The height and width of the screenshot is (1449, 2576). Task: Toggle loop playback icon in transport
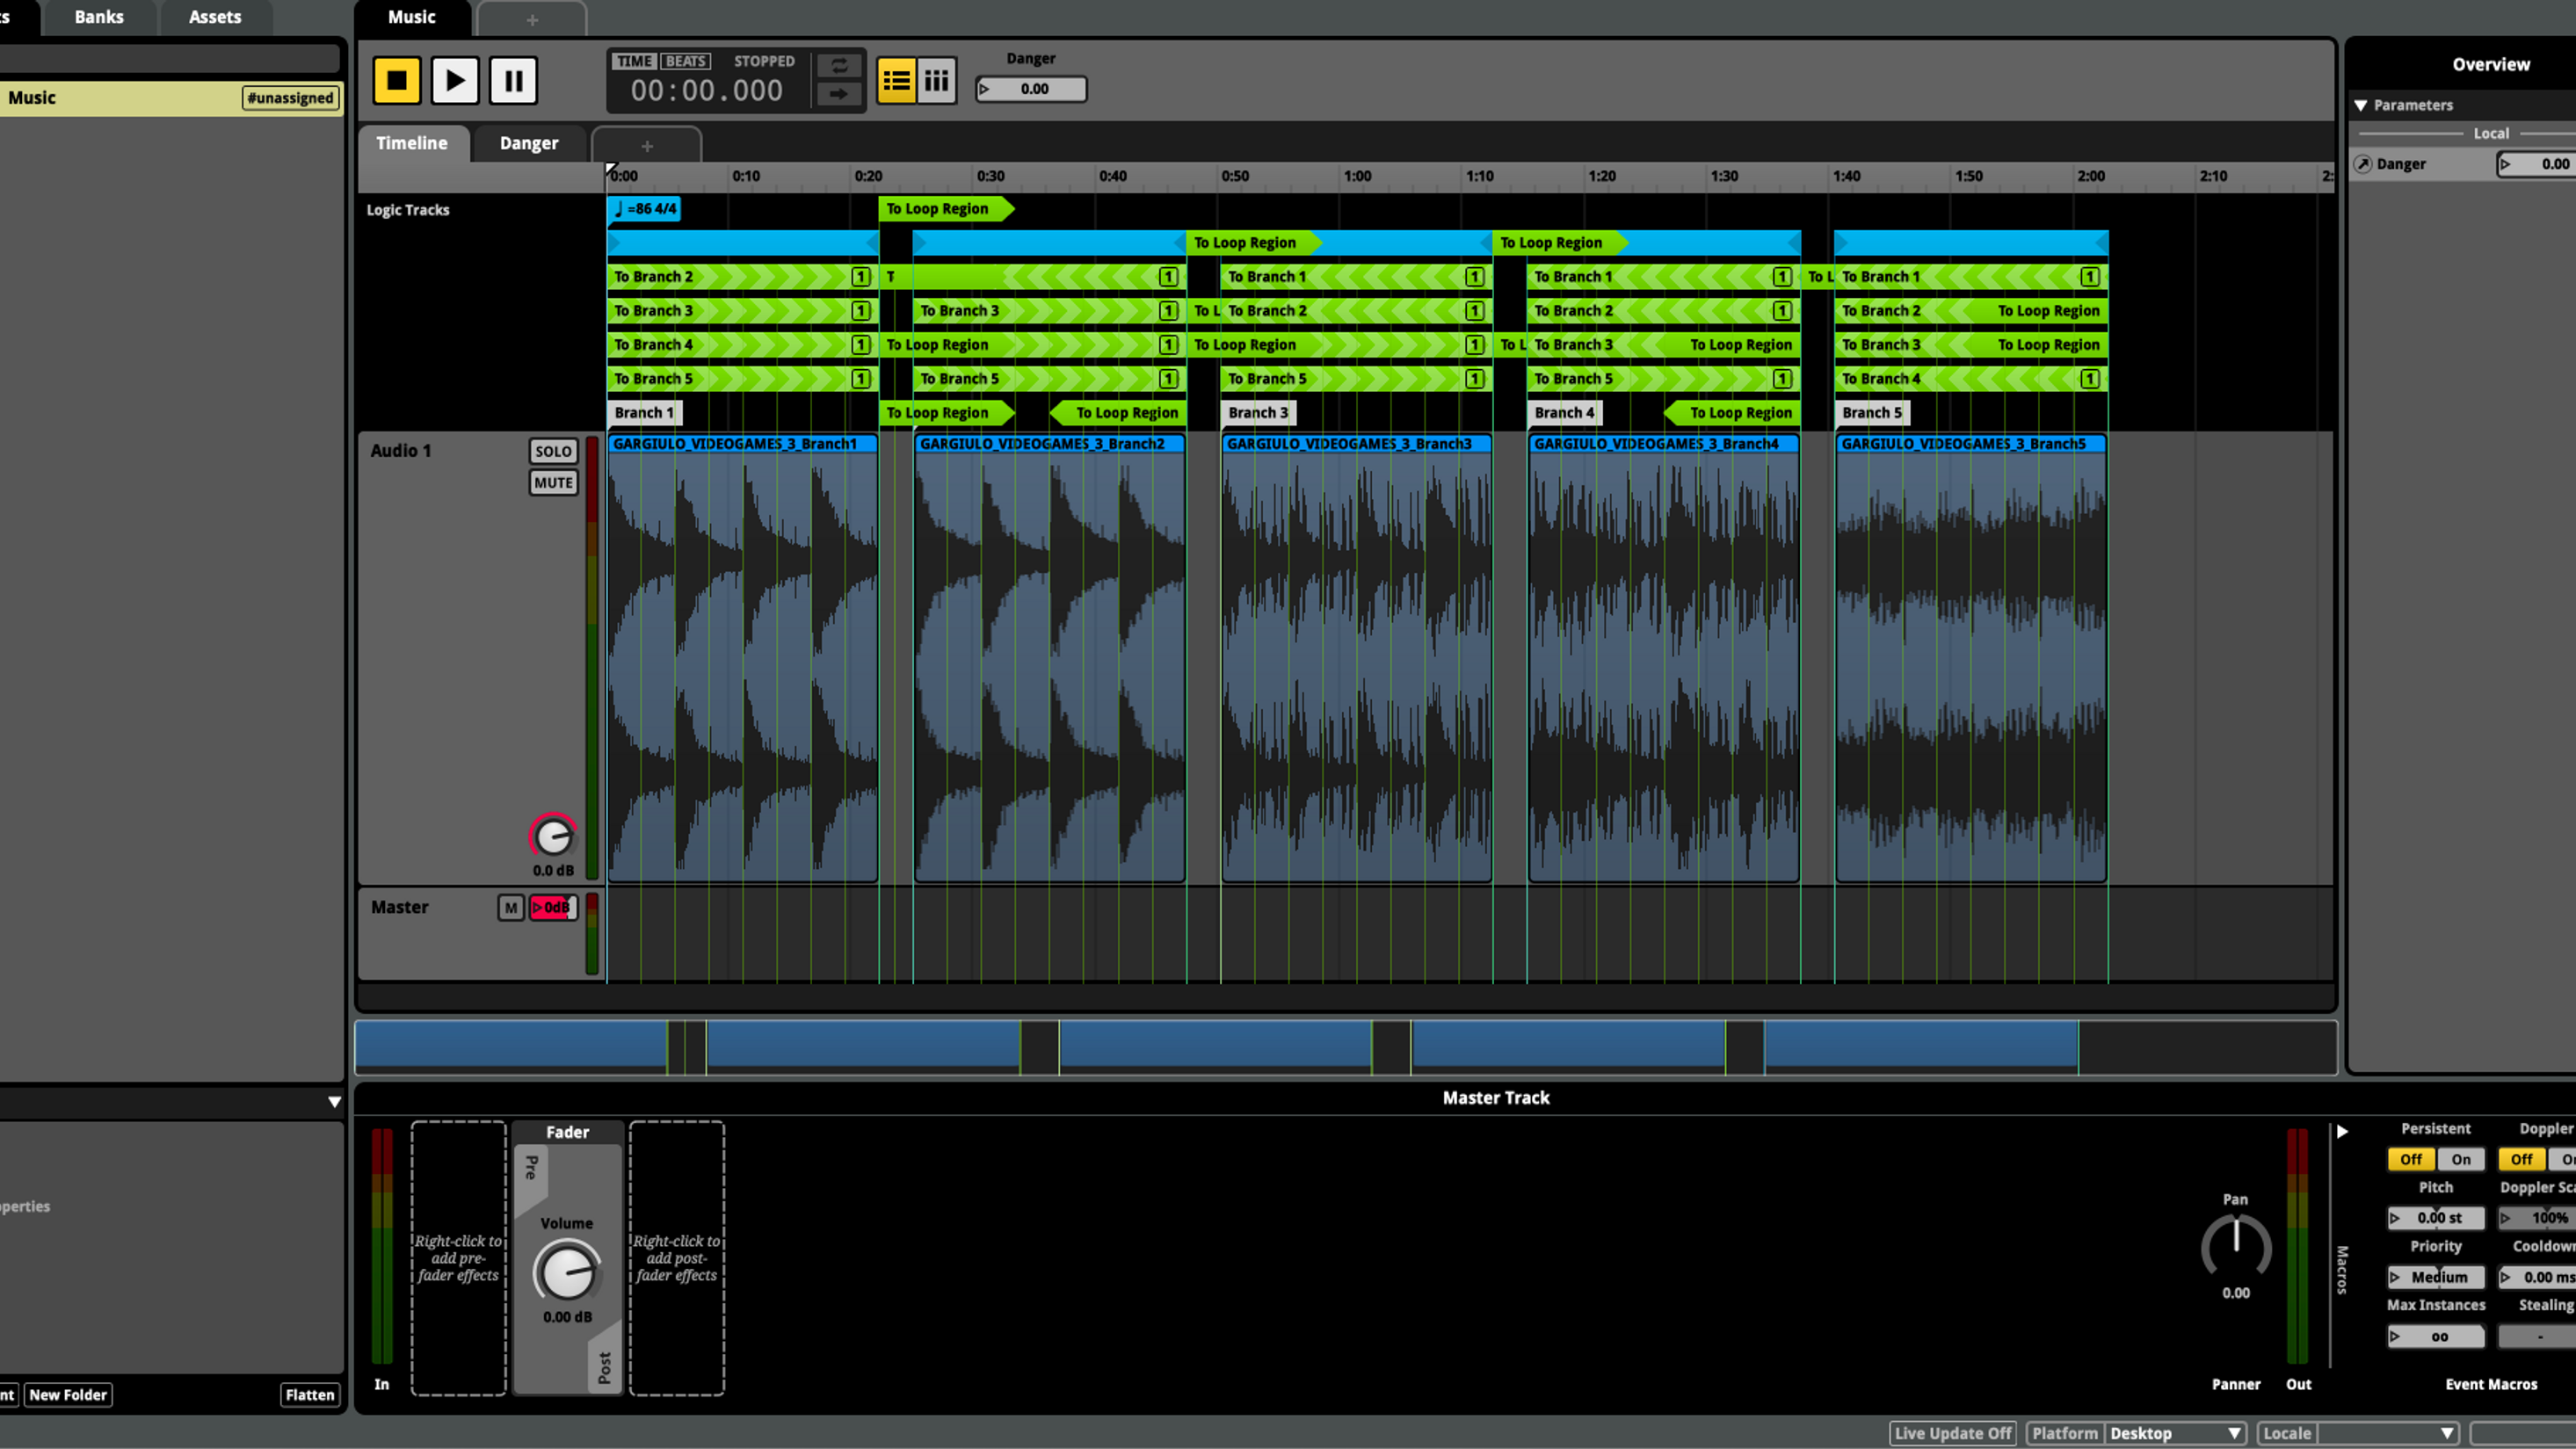coord(838,66)
